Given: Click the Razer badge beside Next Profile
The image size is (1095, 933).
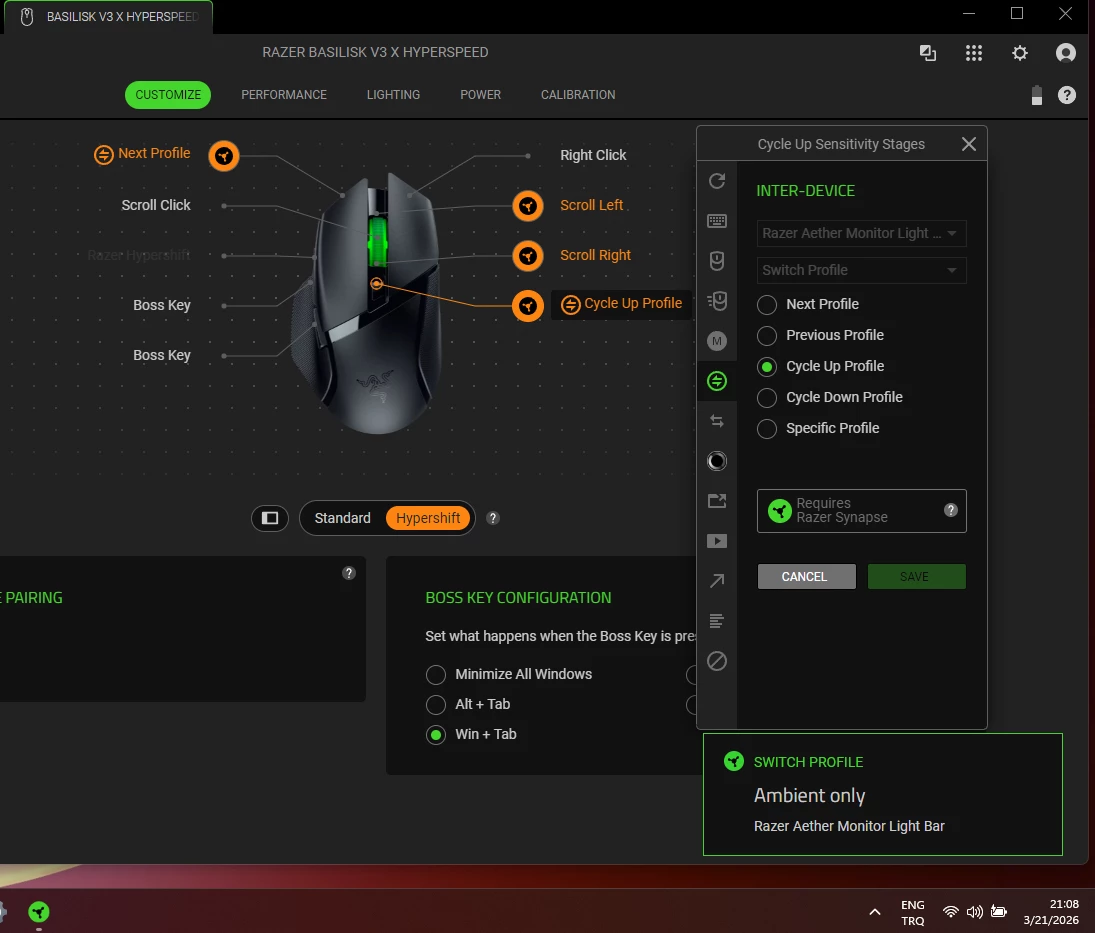Looking at the screenshot, I should pyautogui.click(x=223, y=156).
